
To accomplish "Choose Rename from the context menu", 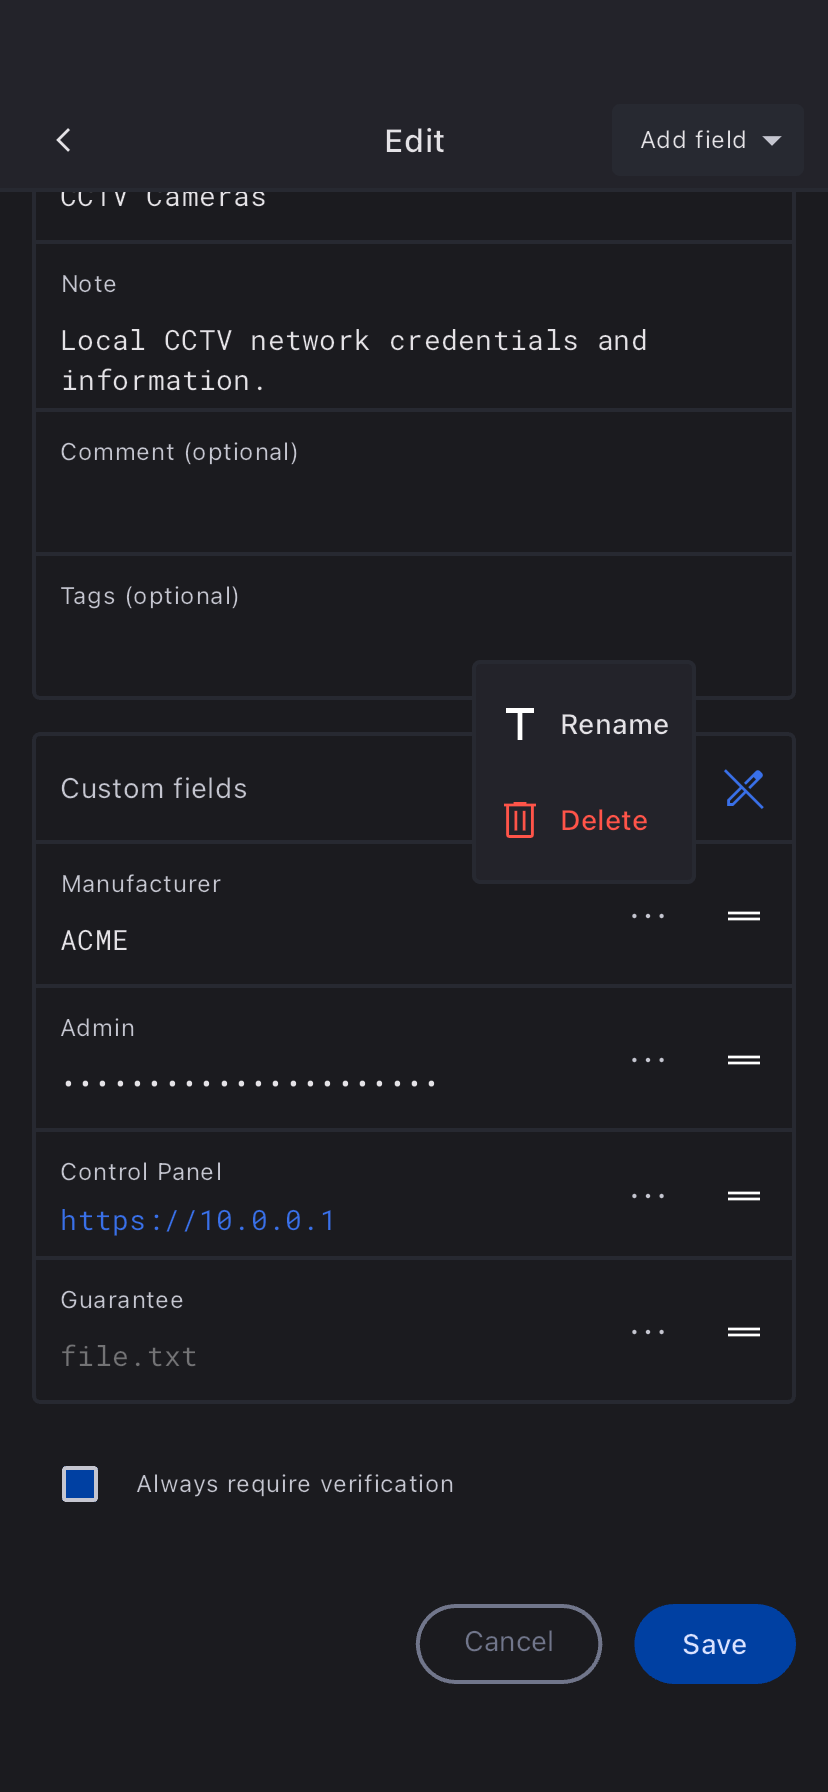I will [x=614, y=724].
